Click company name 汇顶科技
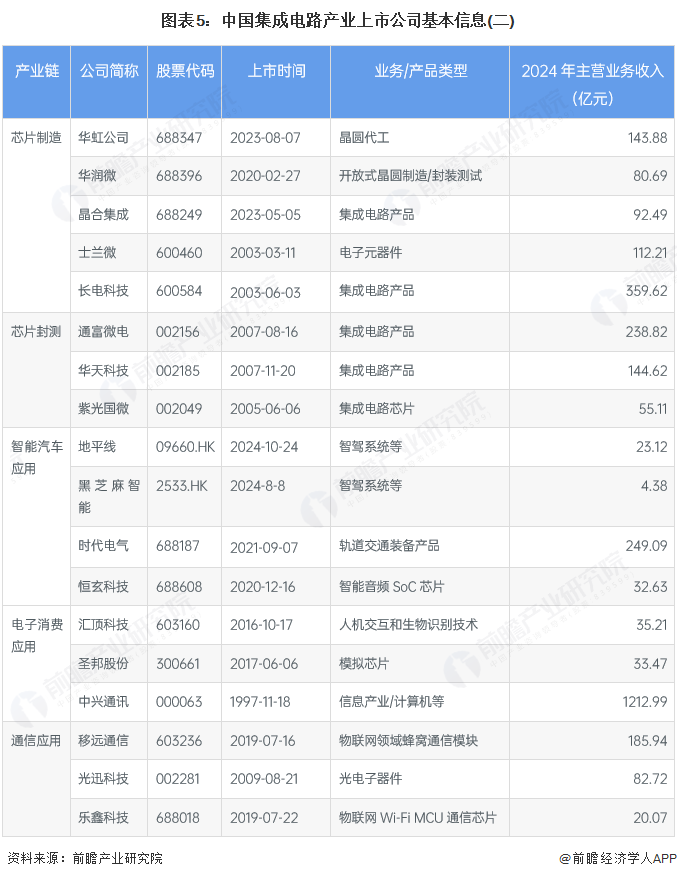The height and width of the screenshot is (879, 677). pos(103,625)
